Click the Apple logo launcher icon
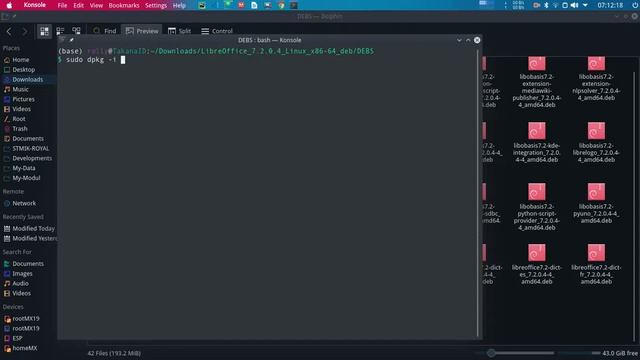This screenshot has width=640, height=360. point(9,5)
